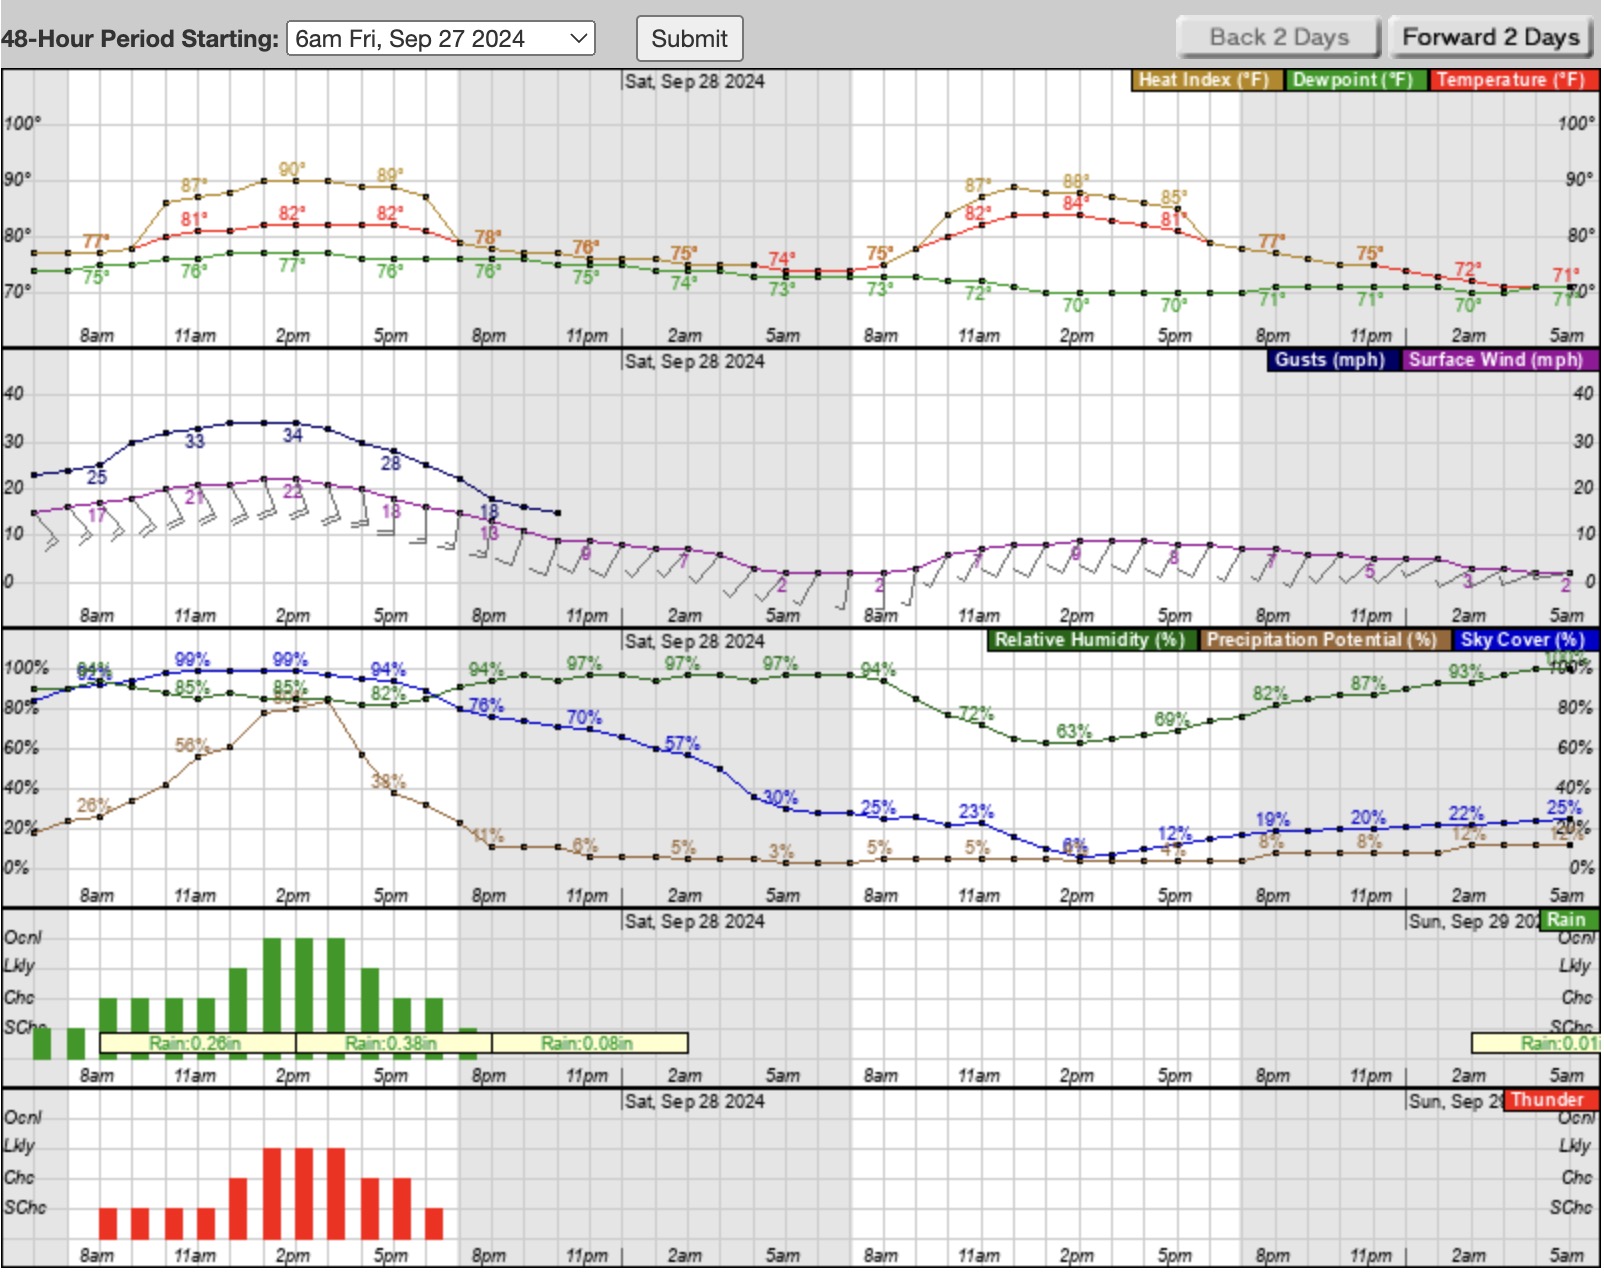The image size is (1604, 1276).
Task: Click the green Rain legend label
Action: (1568, 920)
